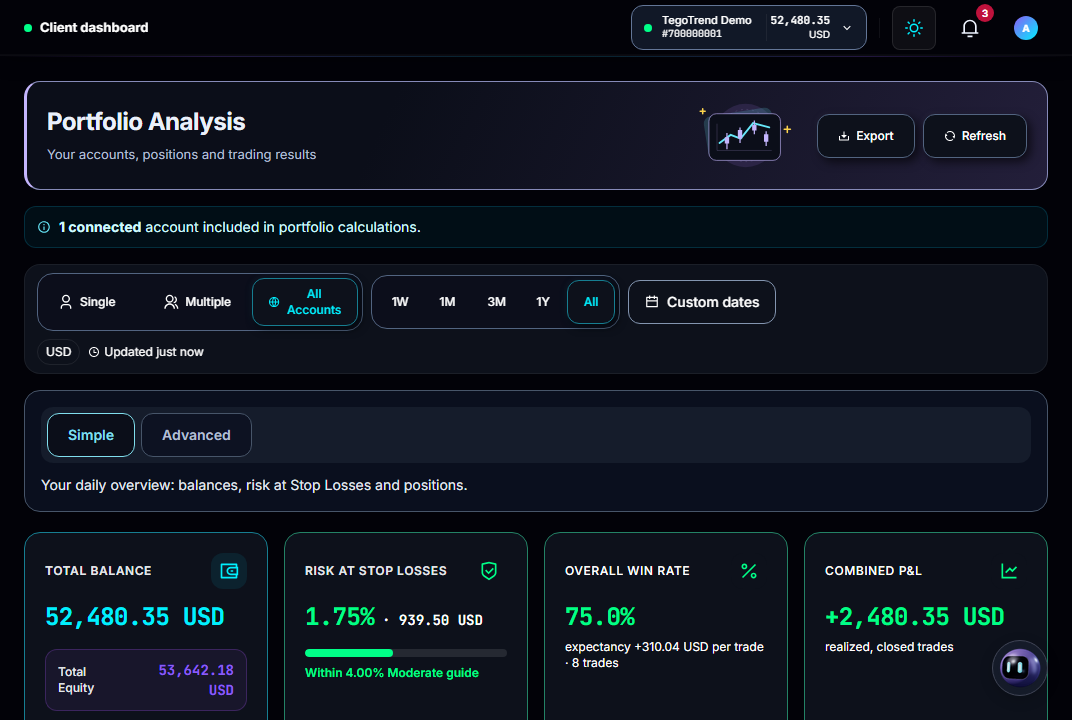This screenshot has width=1072, height=720.
Task: Click 'Within 4.00% Moderate guide' text
Action: (392, 673)
